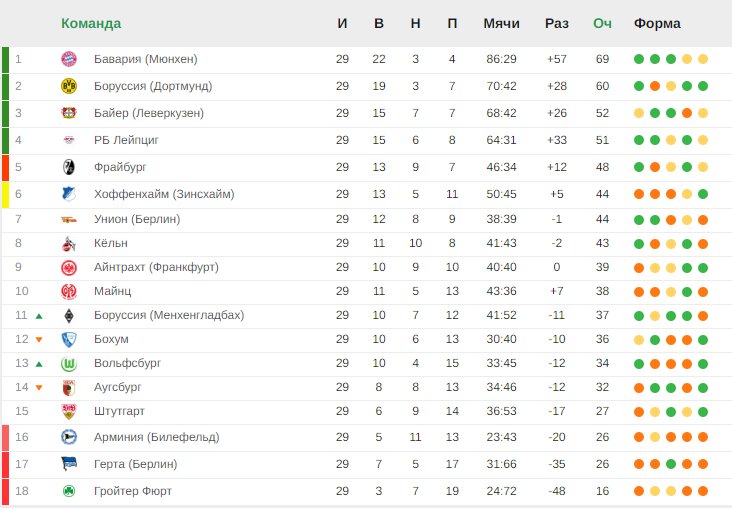Click the orange down arrow beside Бохум
The height and width of the screenshot is (508, 732).
pyautogui.click(x=39, y=340)
